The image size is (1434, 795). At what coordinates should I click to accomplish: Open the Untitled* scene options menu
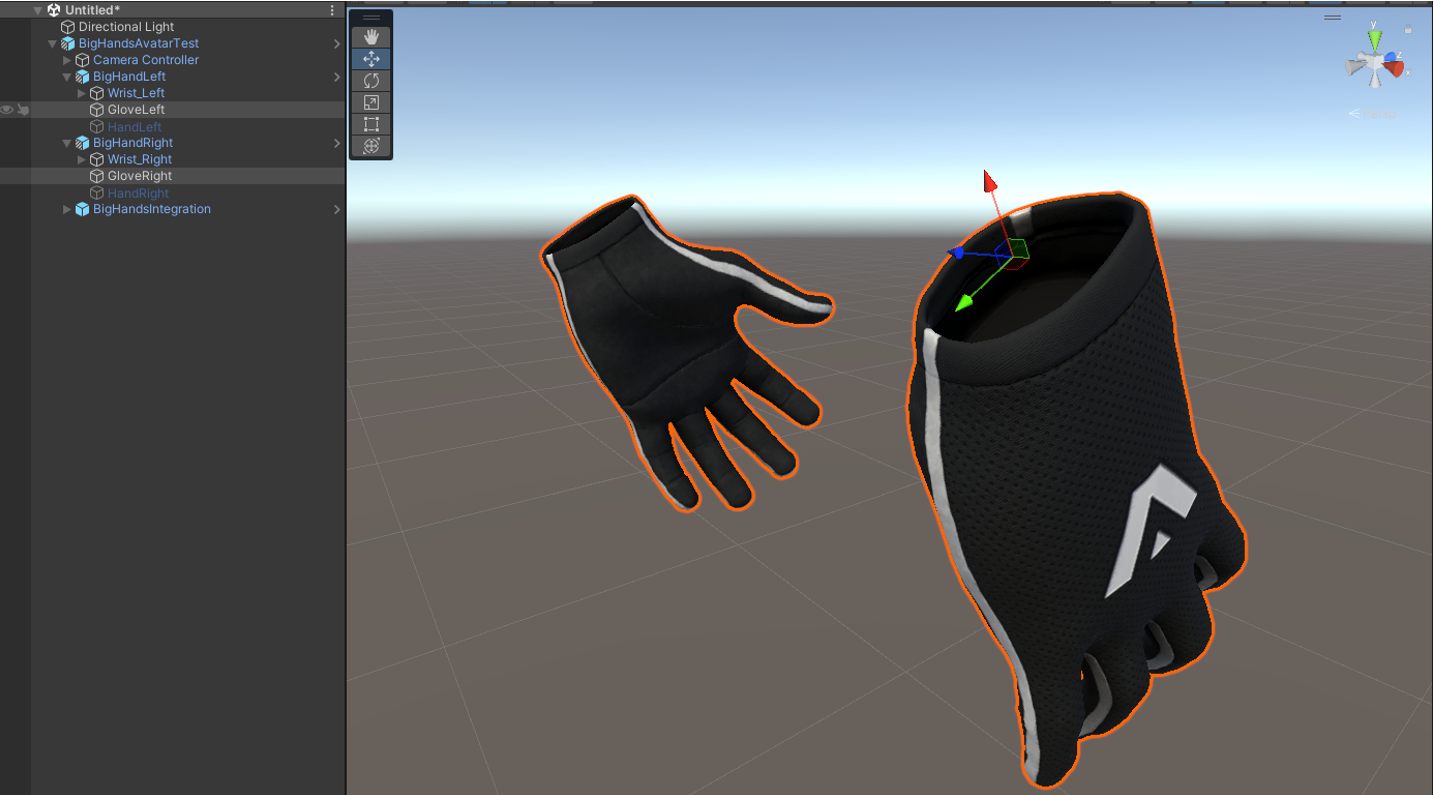coord(333,10)
